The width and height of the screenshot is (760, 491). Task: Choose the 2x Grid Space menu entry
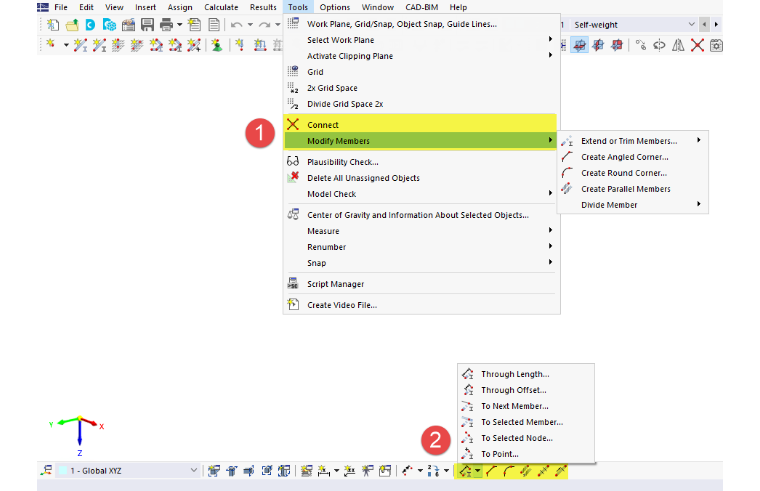click(421, 88)
